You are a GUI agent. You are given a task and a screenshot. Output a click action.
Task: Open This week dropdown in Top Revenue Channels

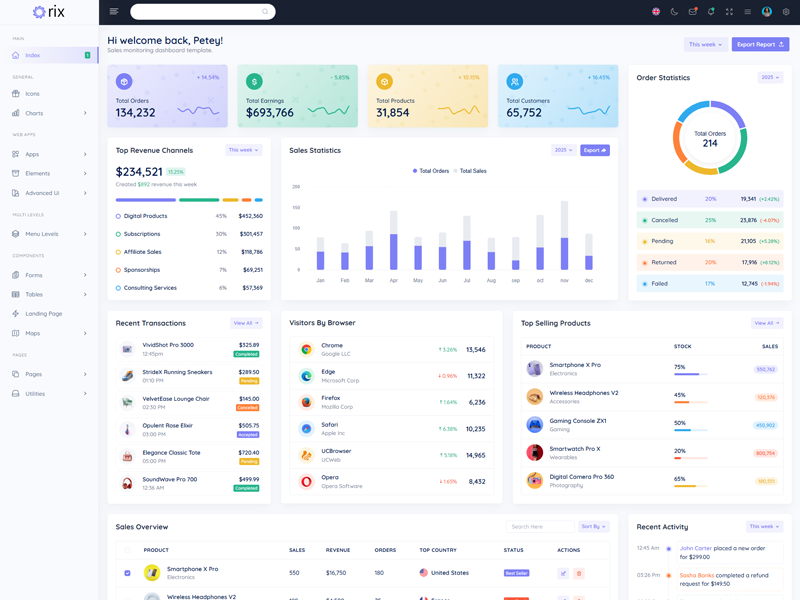click(x=243, y=150)
